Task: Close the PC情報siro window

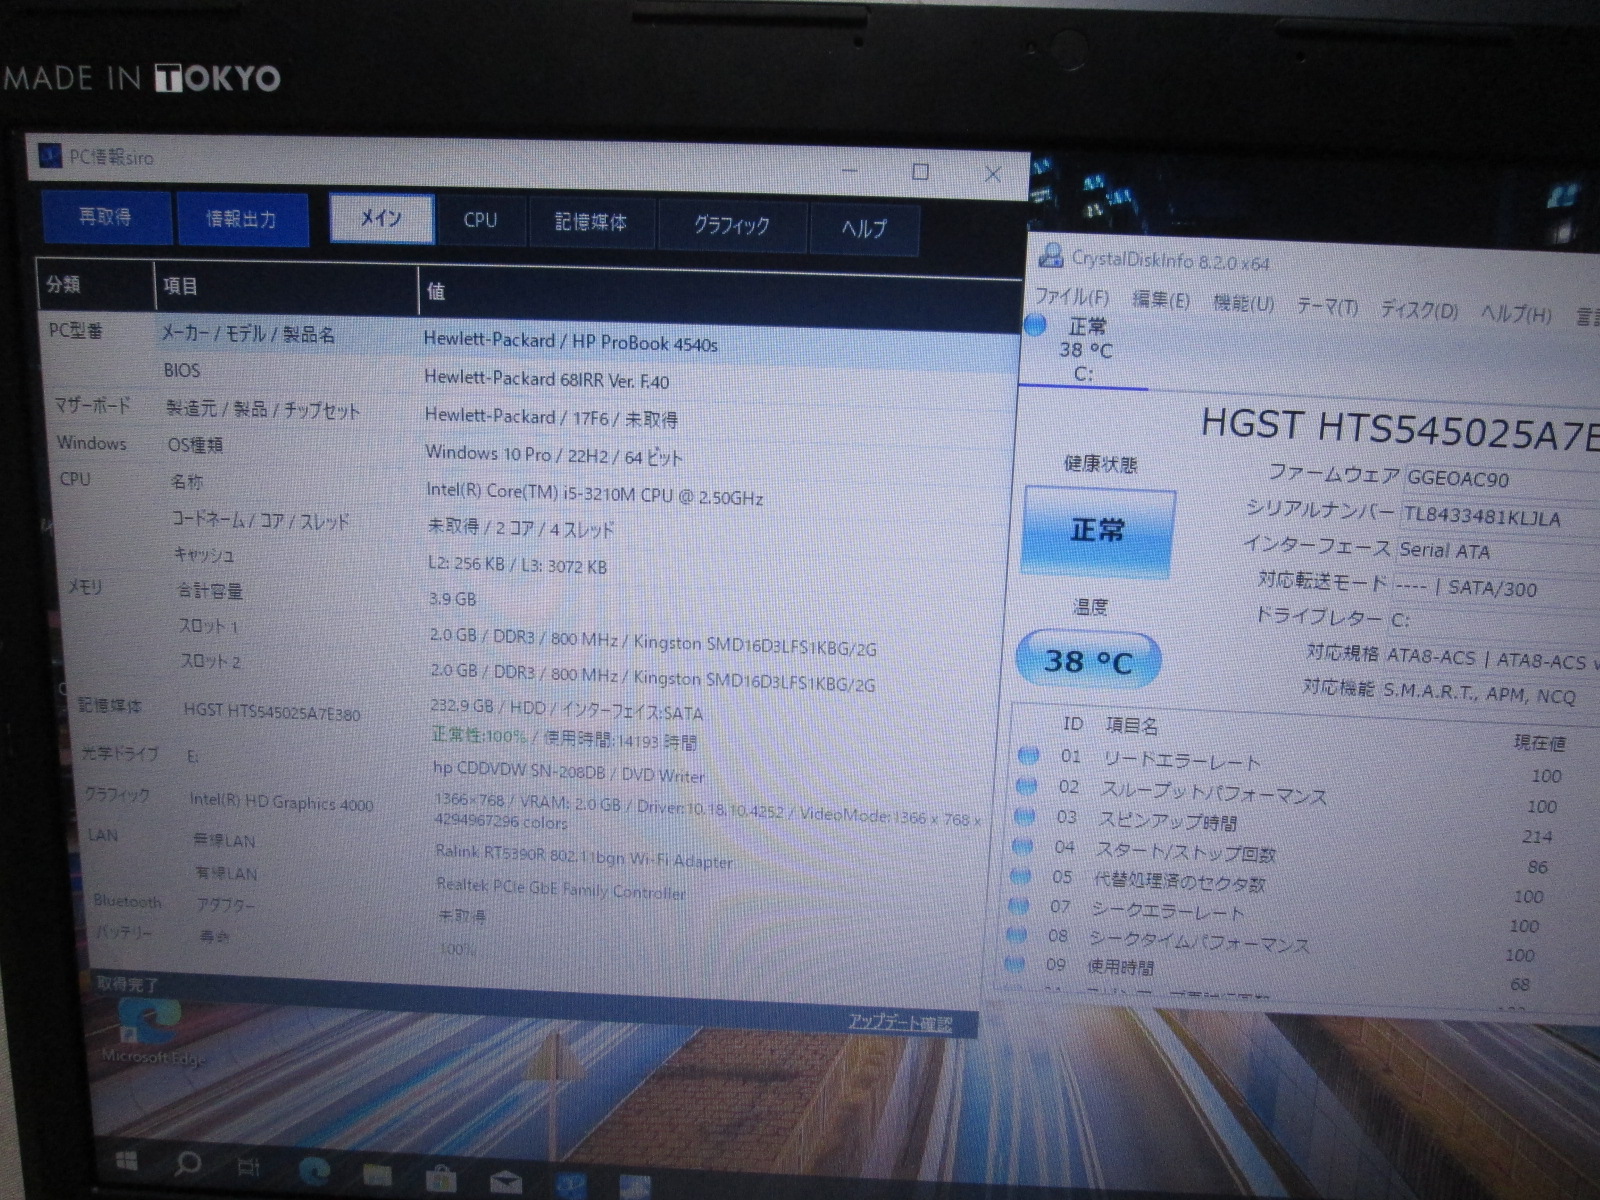Action: (992, 174)
